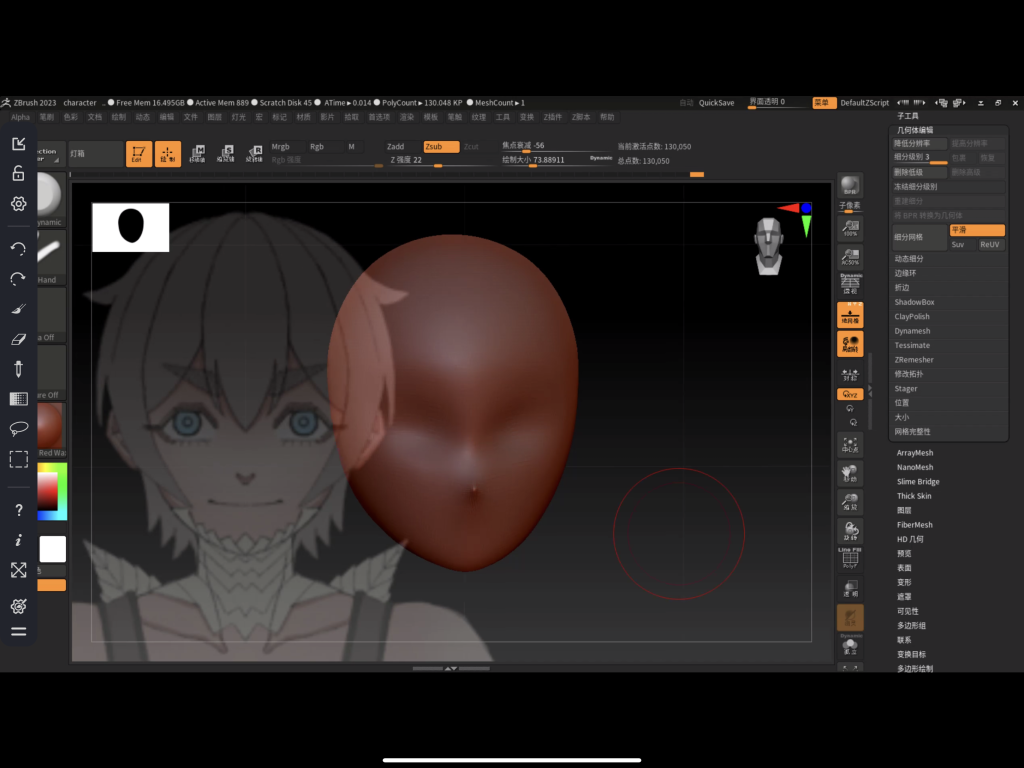Click the settings gear in left sidebar
Screen dimensions: 1024x768
pyautogui.click(x=18, y=204)
